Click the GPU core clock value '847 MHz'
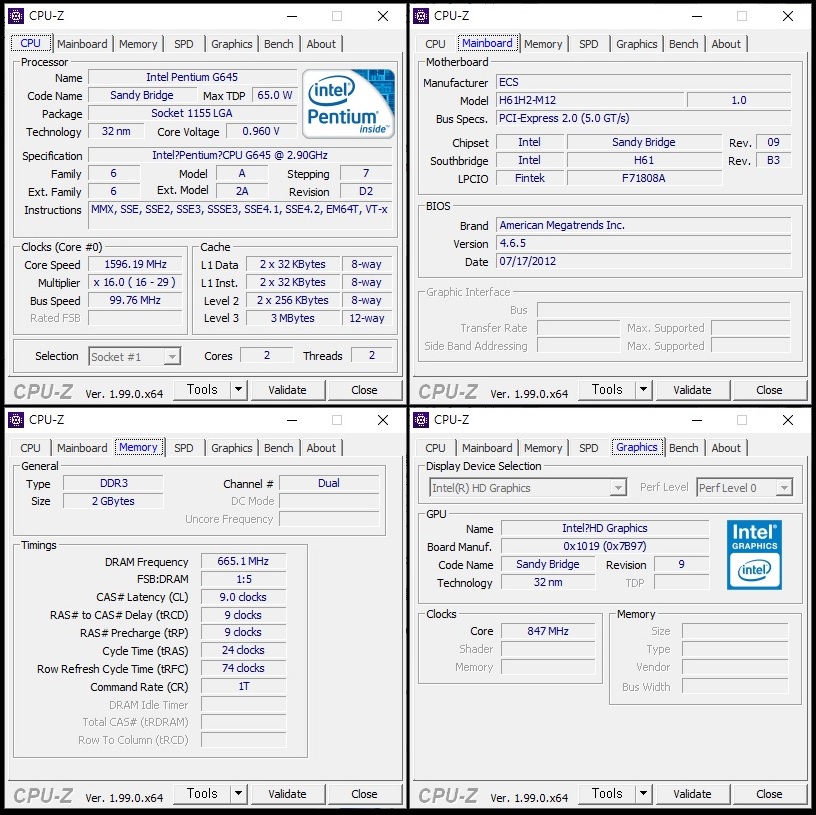816x815 pixels. click(548, 631)
